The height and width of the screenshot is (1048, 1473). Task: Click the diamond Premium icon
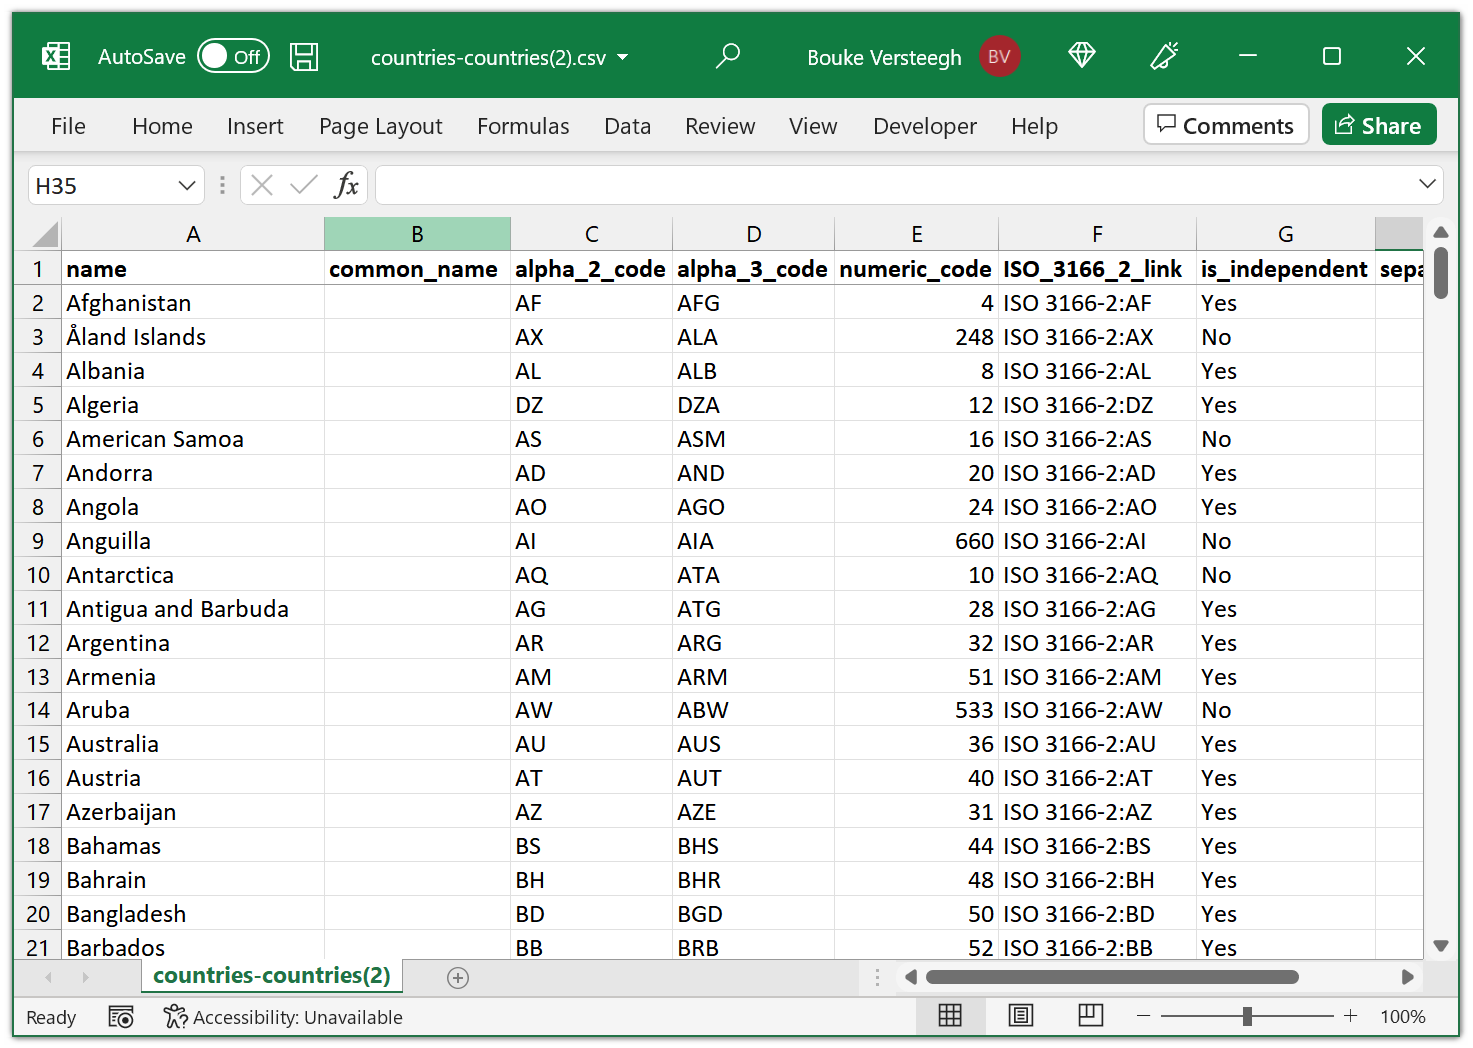1082,56
